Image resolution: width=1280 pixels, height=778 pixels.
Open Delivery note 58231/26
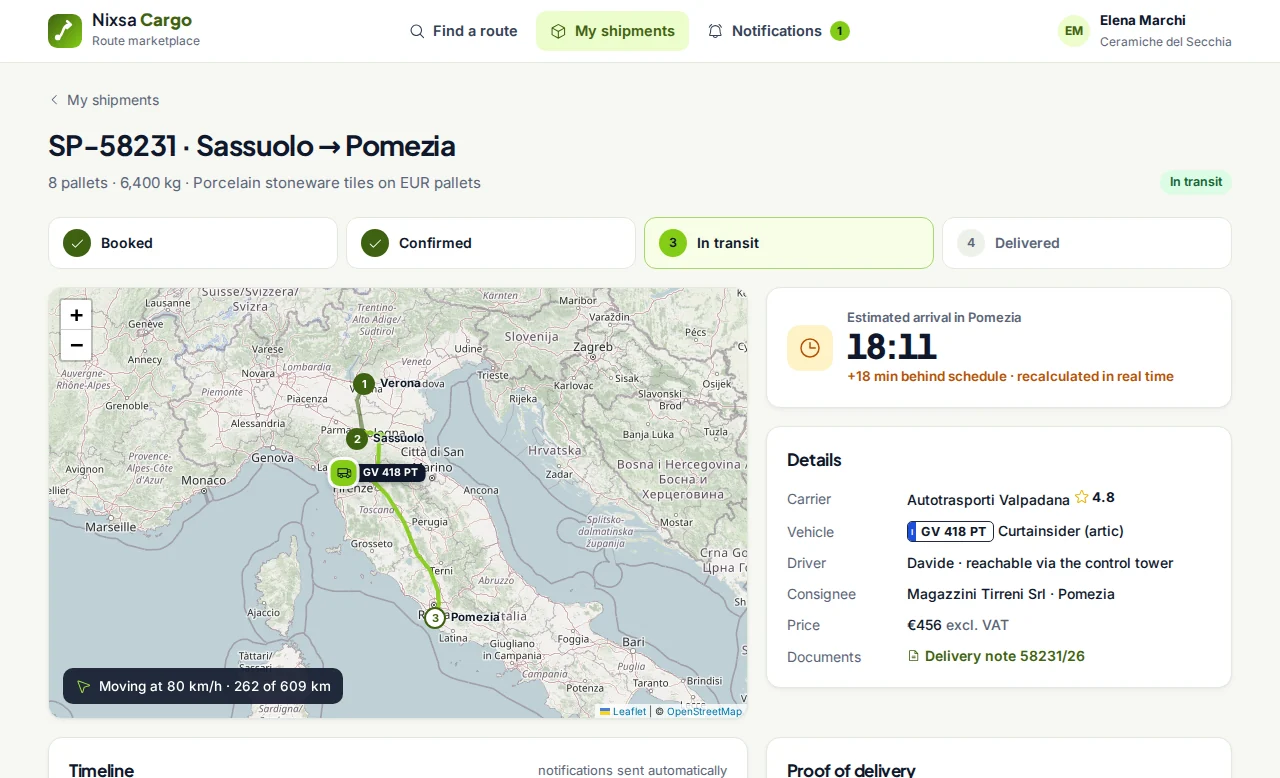(996, 656)
